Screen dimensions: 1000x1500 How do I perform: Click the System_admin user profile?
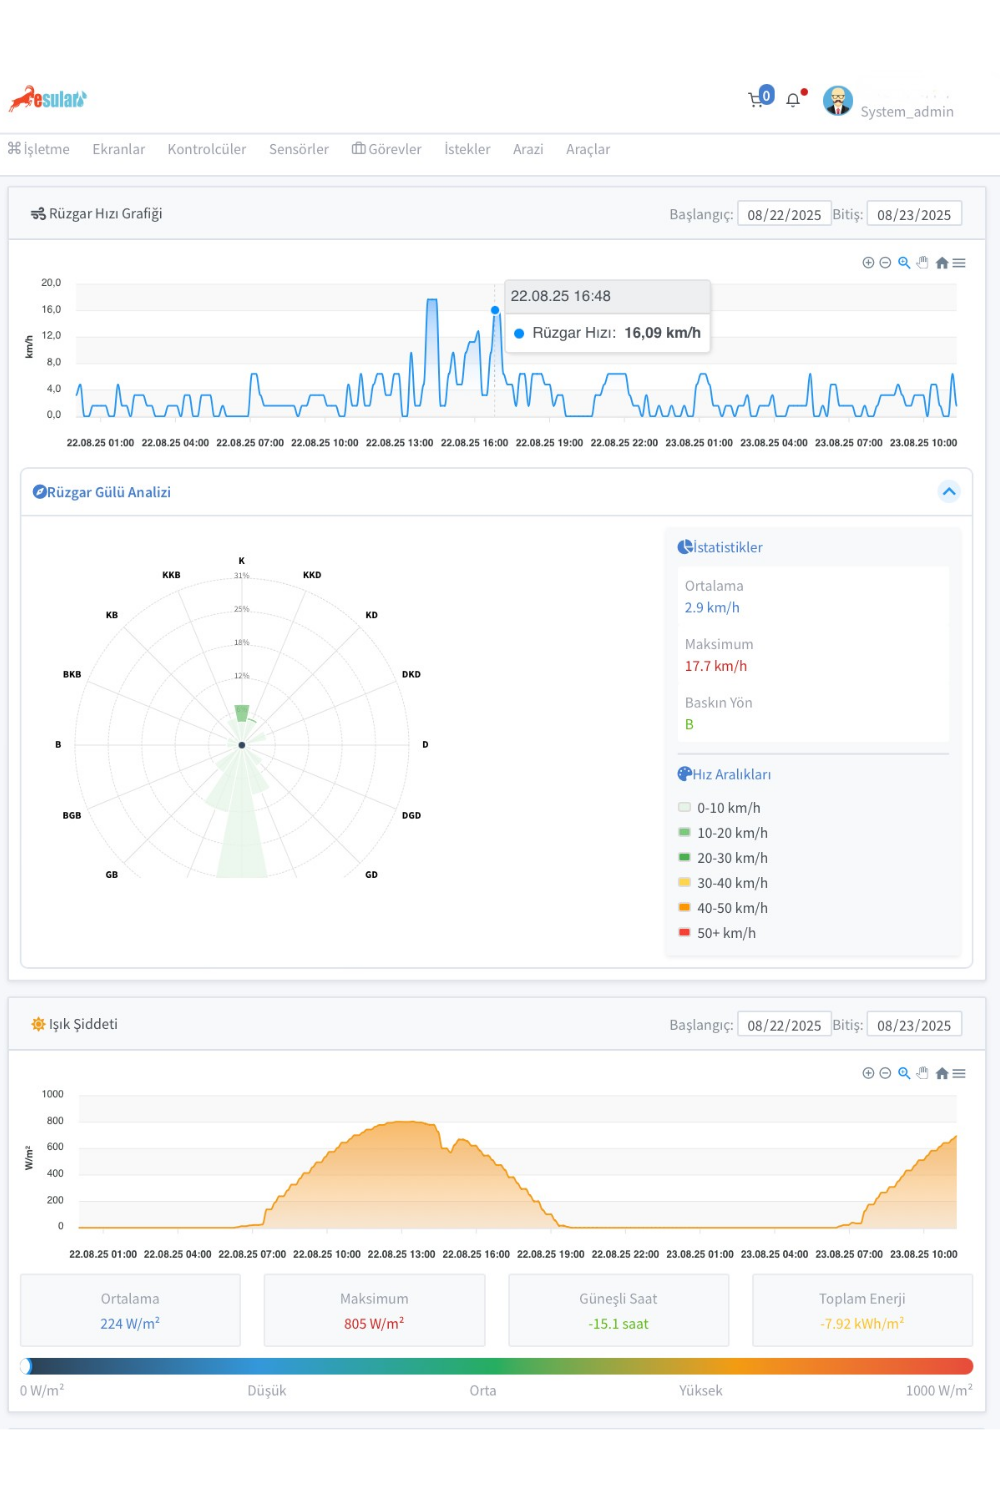tap(888, 102)
